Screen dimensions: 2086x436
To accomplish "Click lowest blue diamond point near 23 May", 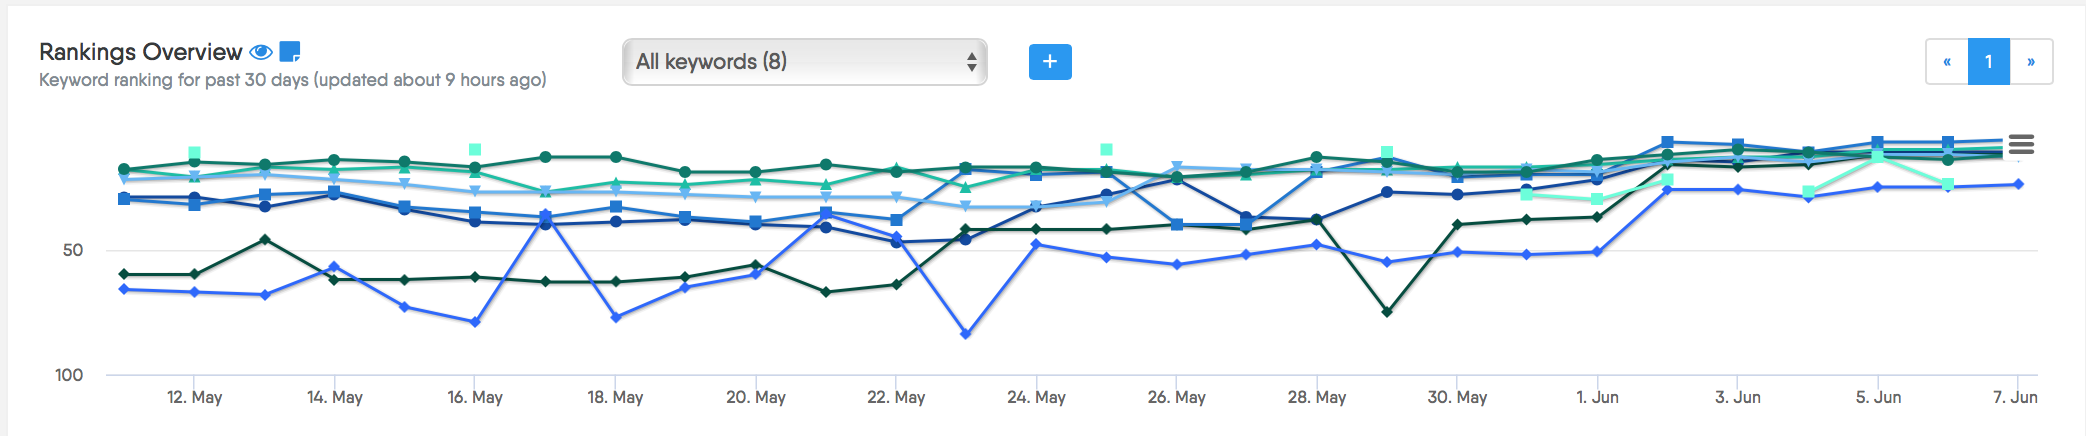I will 966,334.
